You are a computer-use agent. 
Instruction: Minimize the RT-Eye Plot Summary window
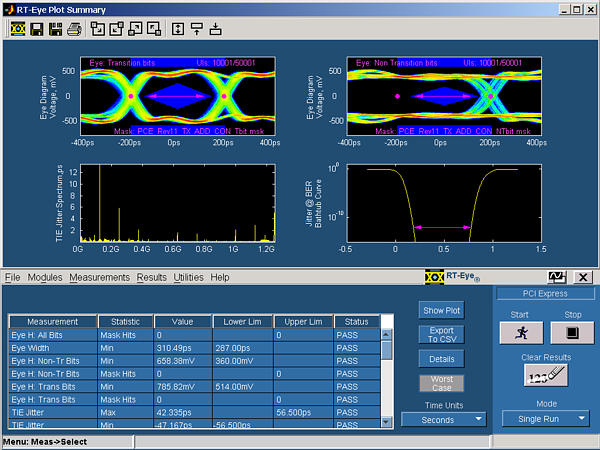(565, 10)
